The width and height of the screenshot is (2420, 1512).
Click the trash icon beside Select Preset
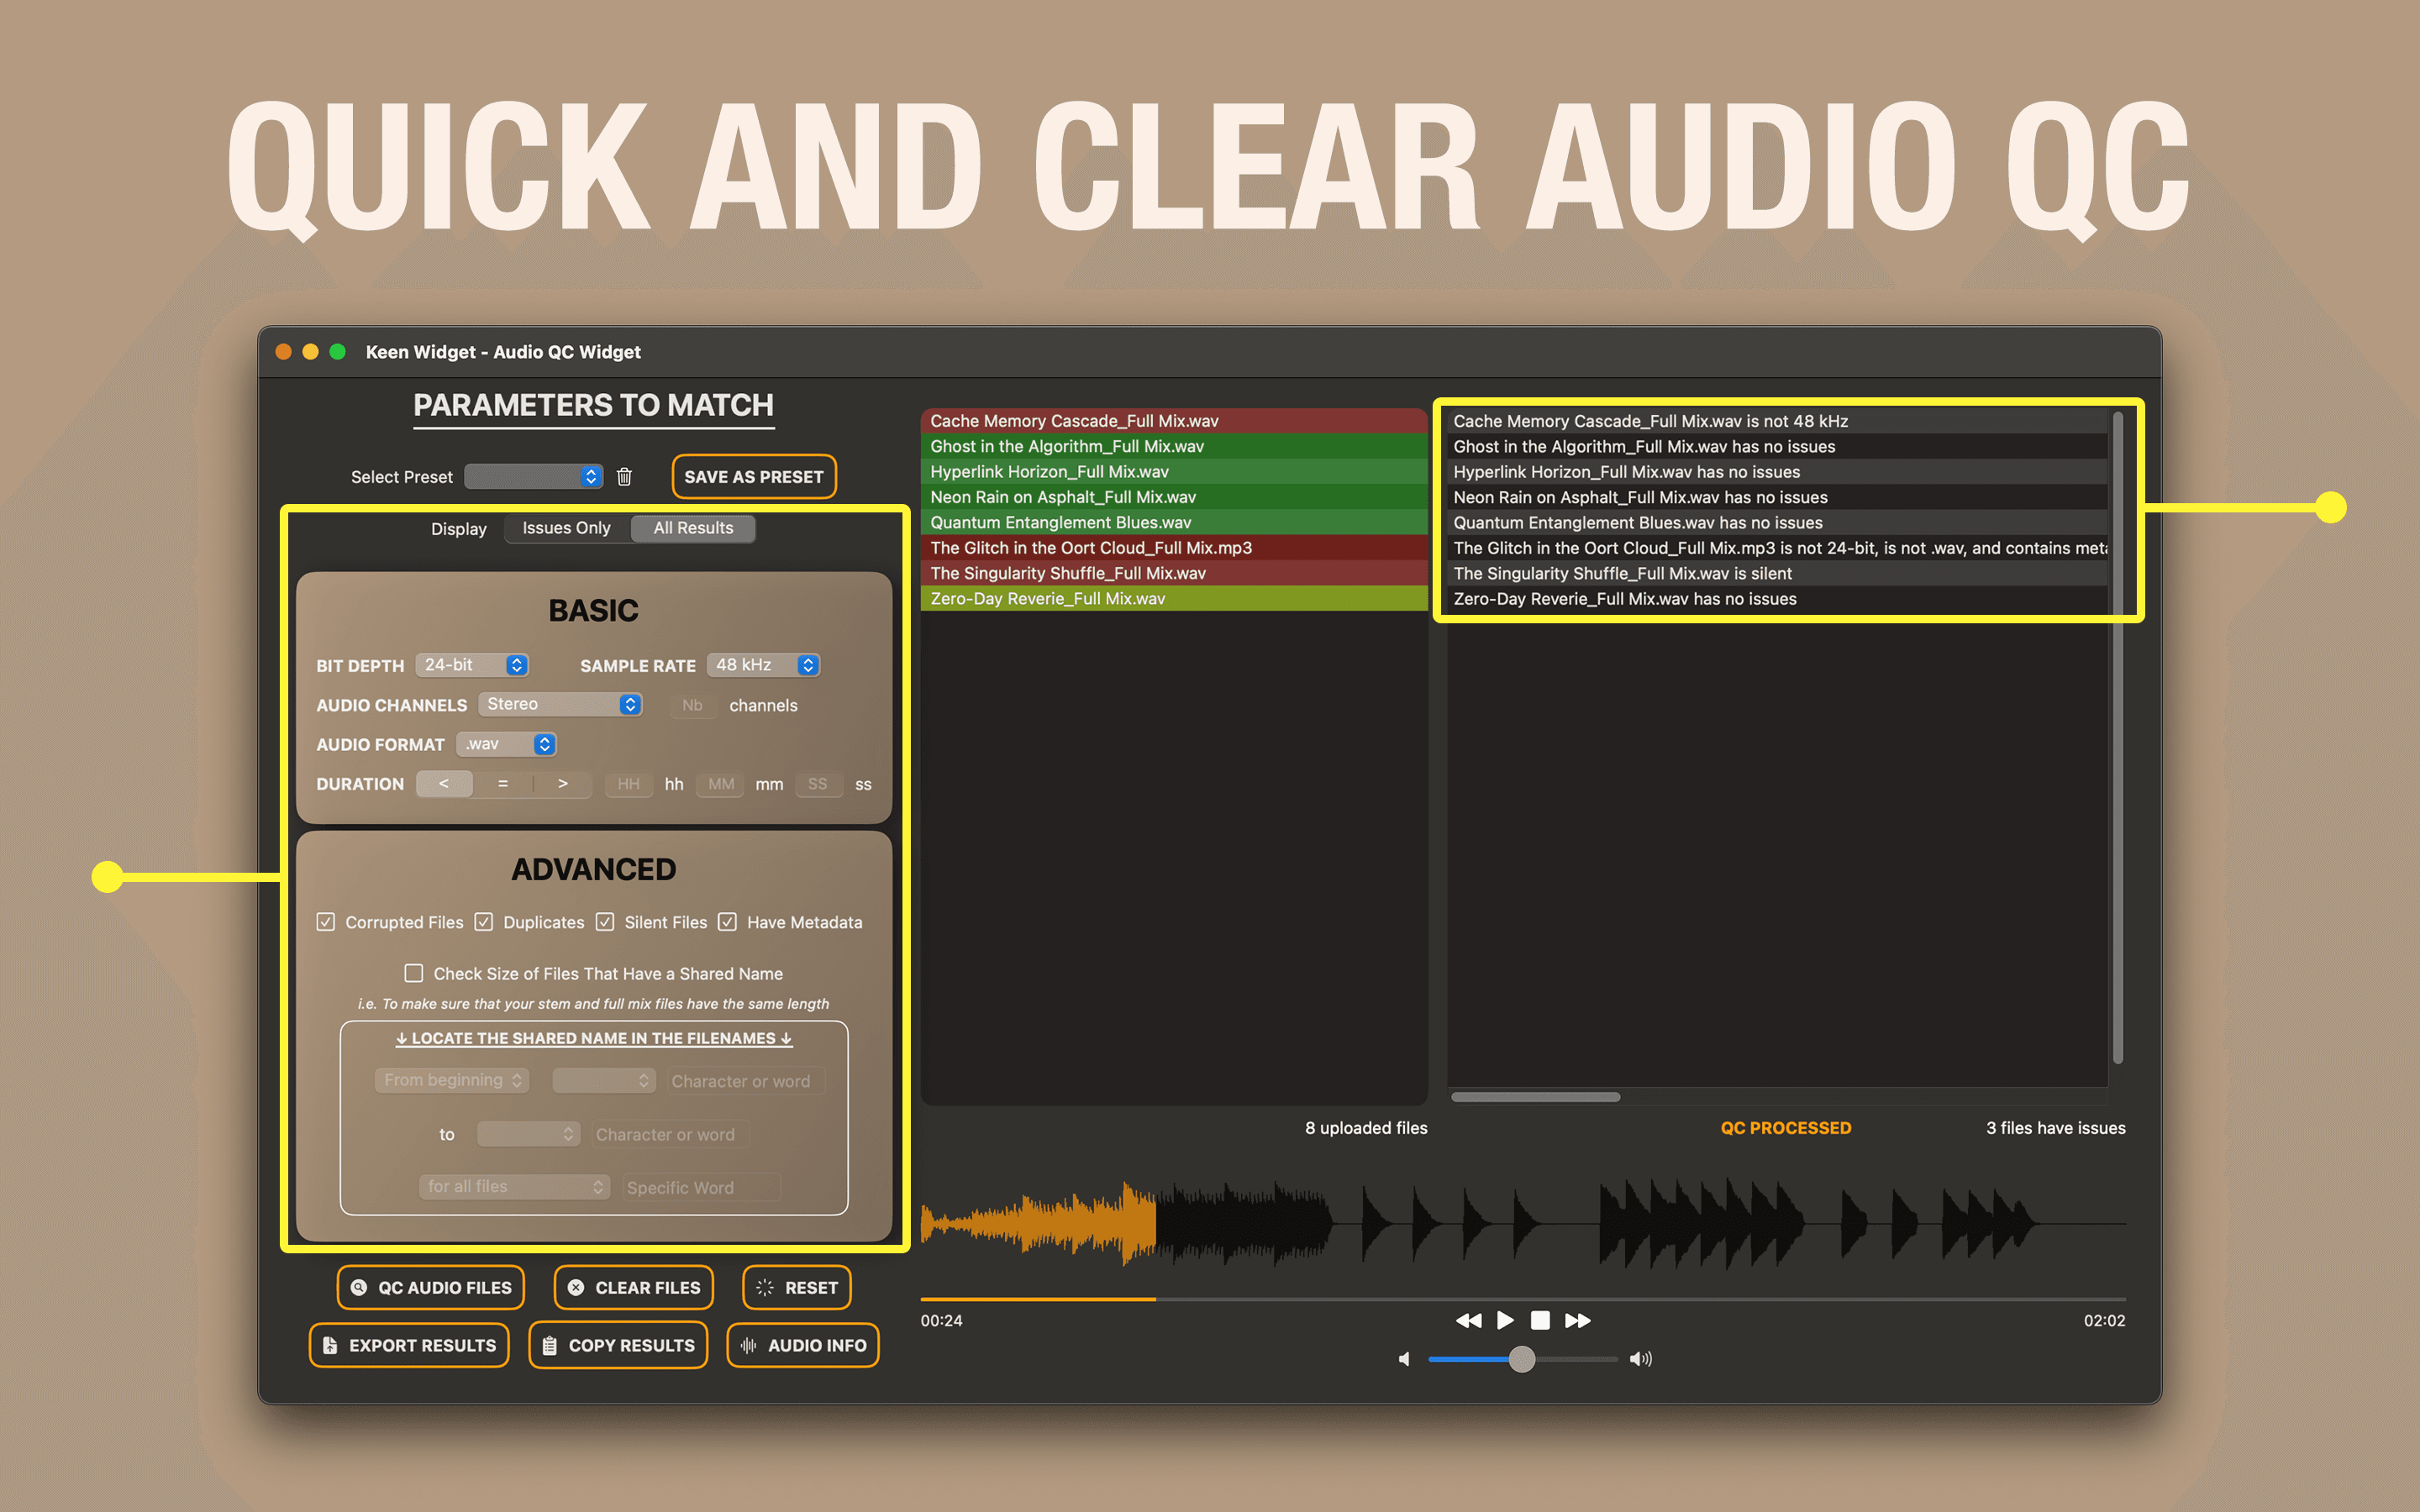pos(624,477)
